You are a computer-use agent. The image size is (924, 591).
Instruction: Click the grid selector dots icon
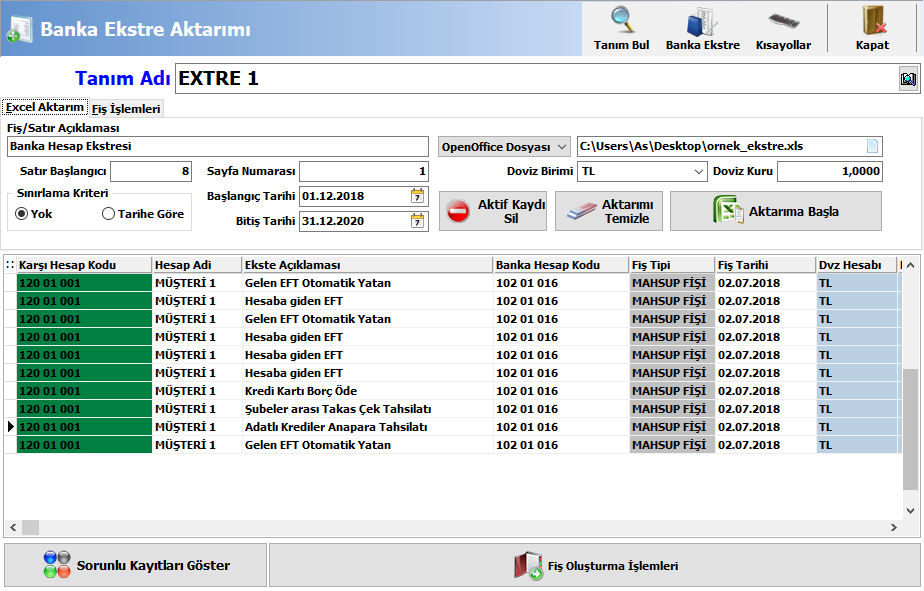pyautogui.click(x=10, y=265)
